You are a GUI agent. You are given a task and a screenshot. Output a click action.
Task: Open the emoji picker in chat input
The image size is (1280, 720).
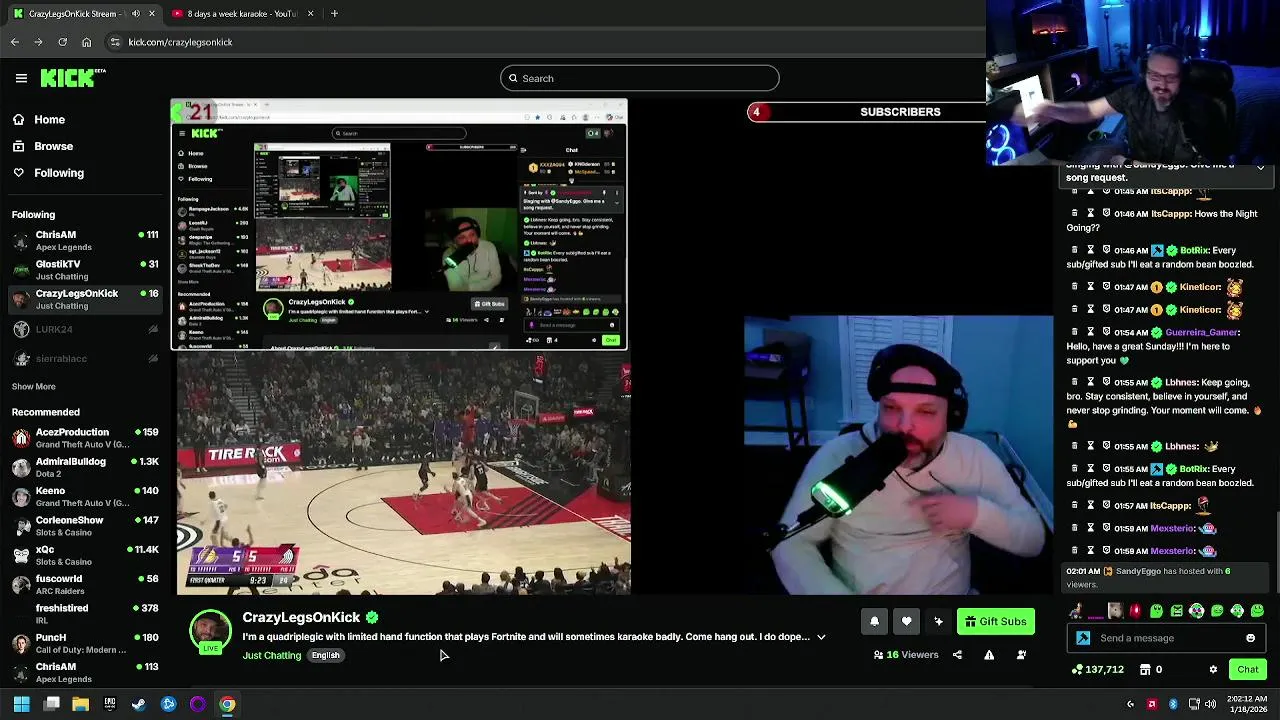[1250, 638]
